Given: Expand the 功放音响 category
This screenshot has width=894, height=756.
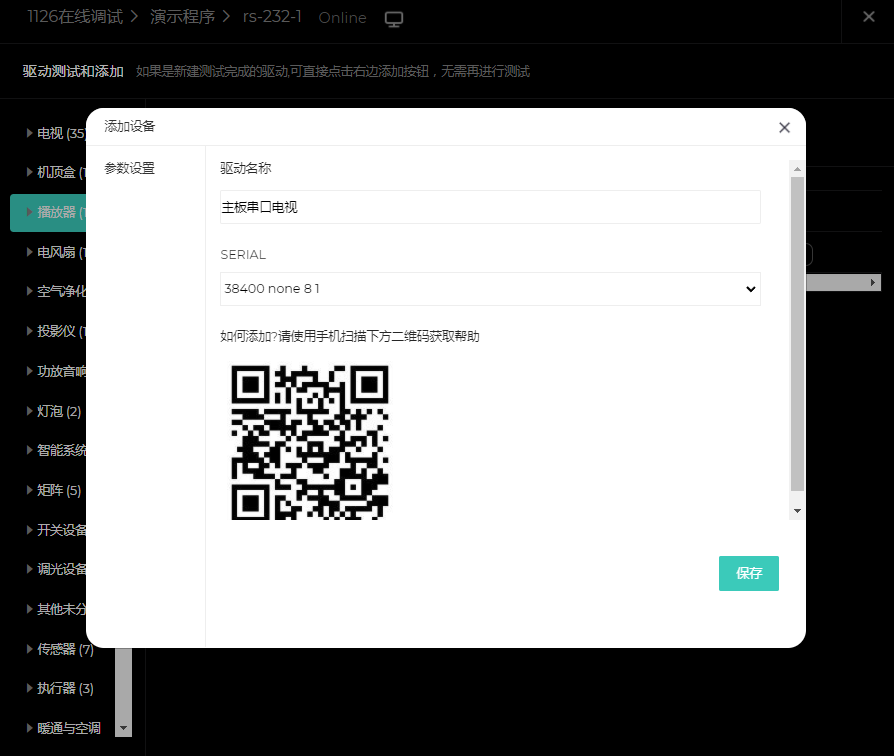Looking at the screenshot, I should [29, 371].
